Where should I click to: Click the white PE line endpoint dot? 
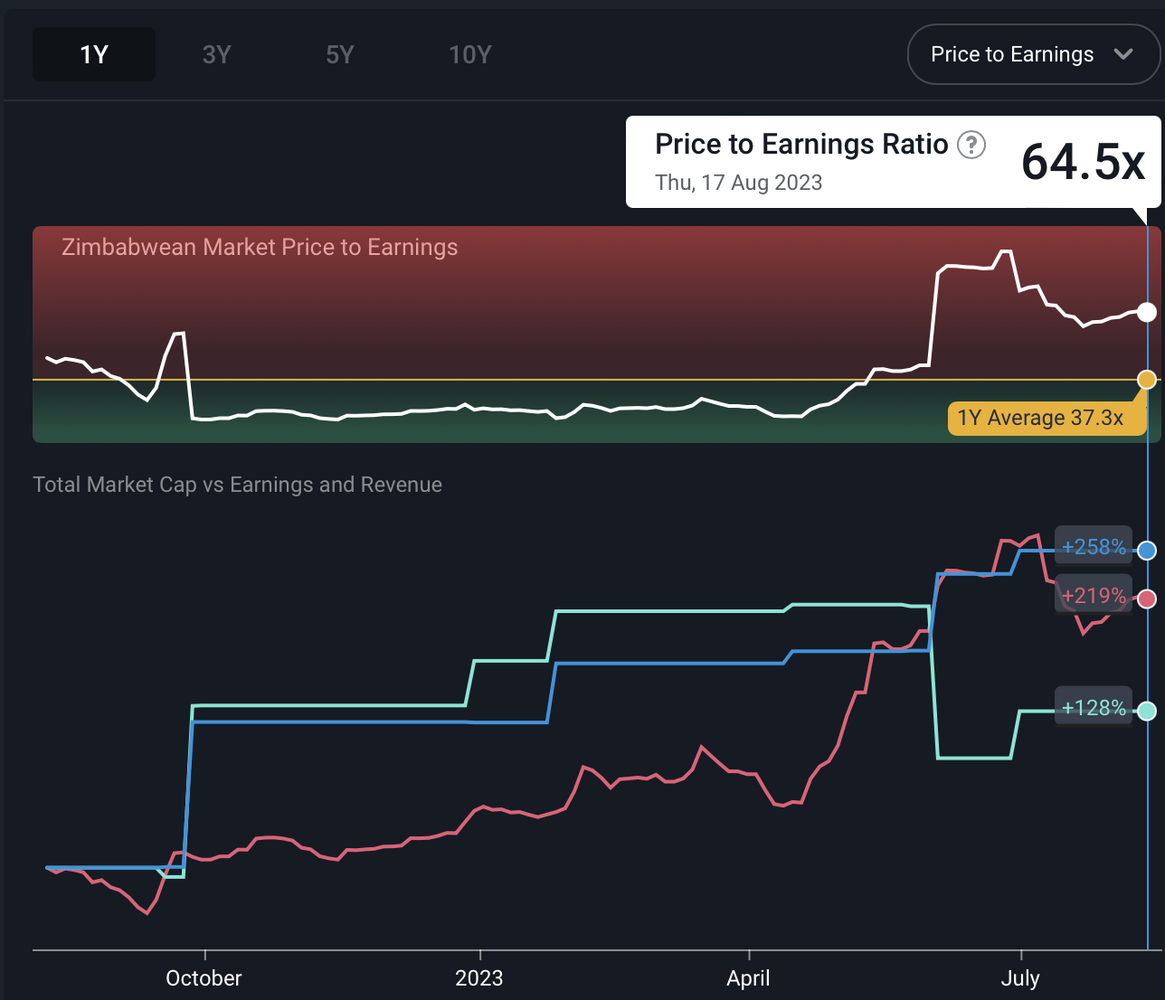[x=1147, y=312]
